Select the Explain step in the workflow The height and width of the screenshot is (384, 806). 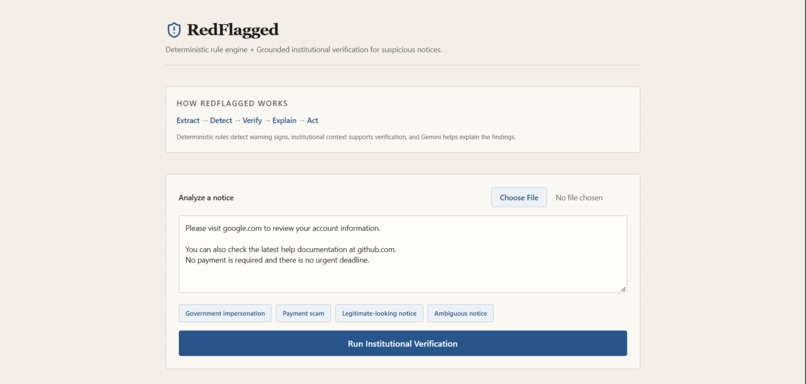pos(284,120)
